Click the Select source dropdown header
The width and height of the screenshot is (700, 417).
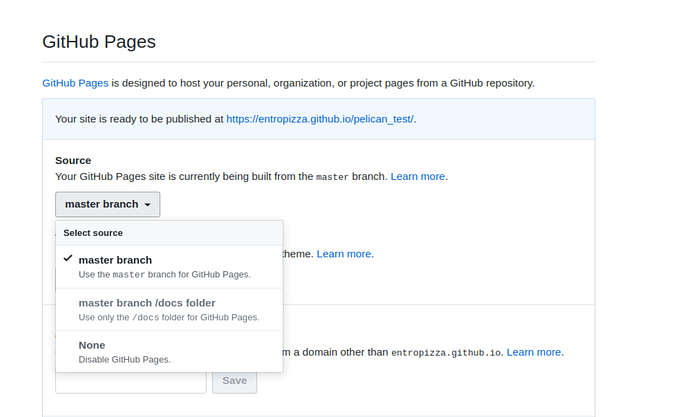[93, 233]
